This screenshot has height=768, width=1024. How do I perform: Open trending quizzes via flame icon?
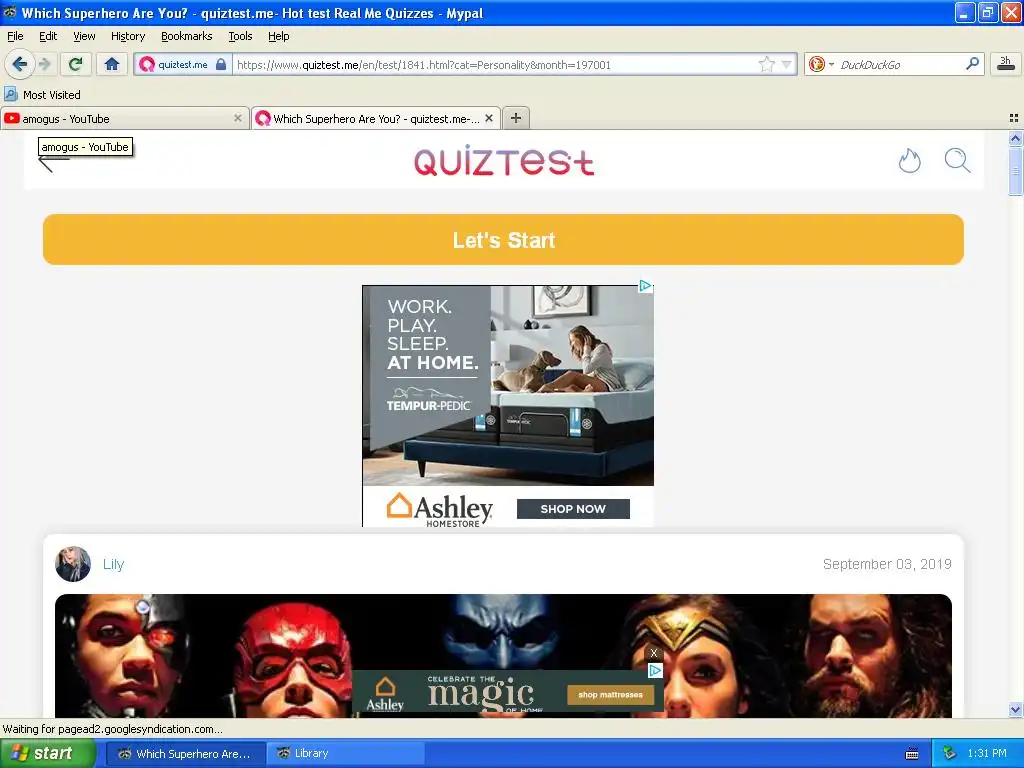909,161
